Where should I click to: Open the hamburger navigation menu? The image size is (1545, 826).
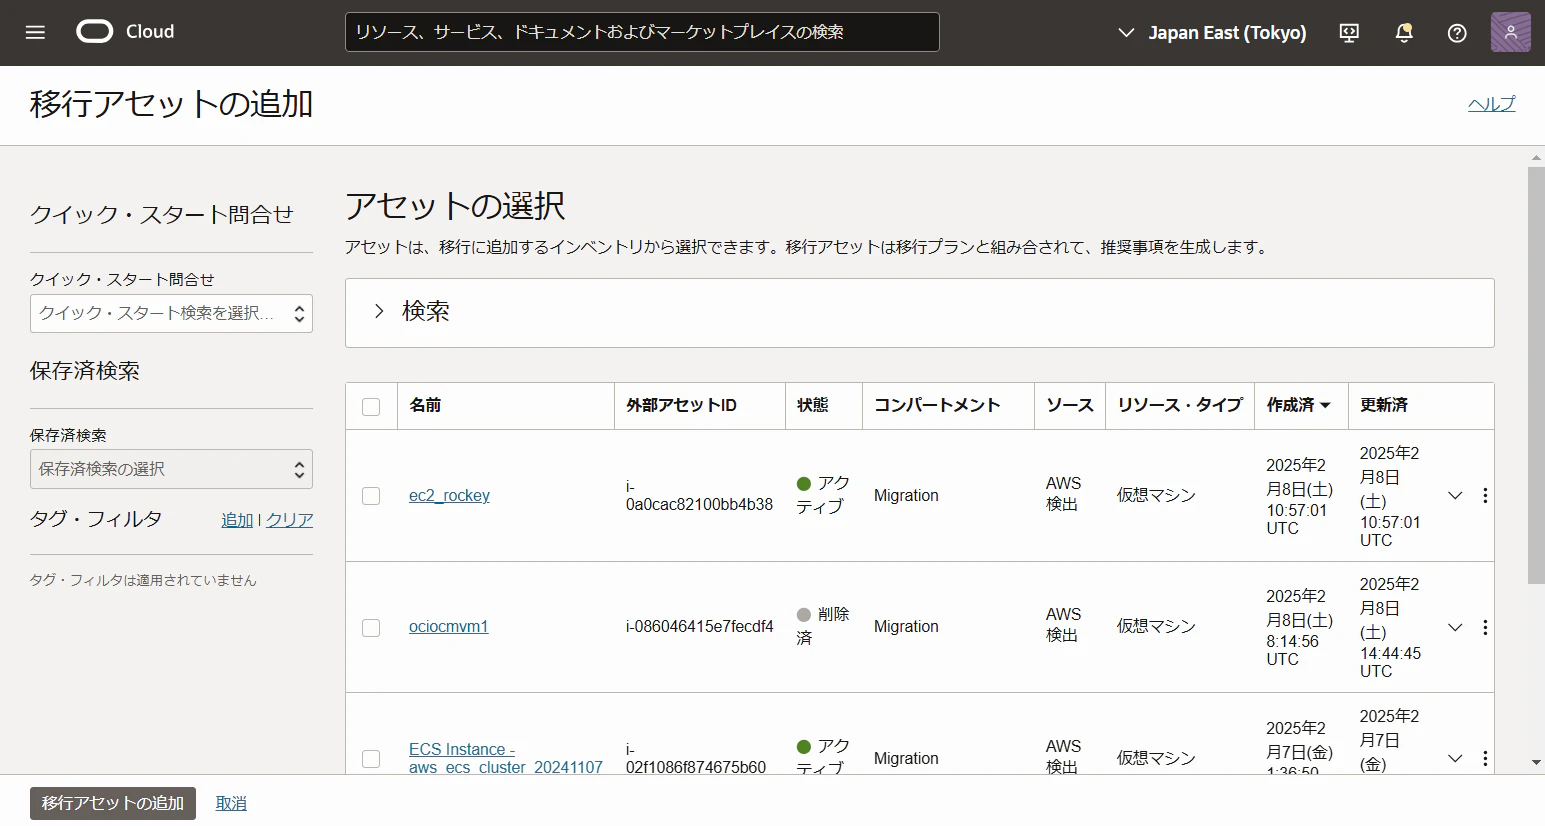[35, 32]
